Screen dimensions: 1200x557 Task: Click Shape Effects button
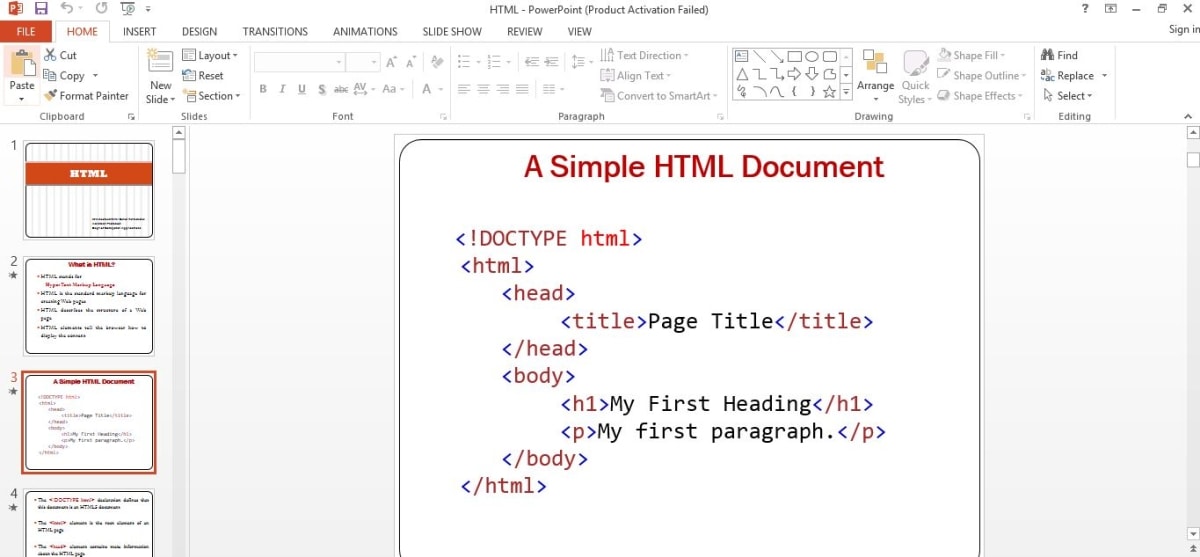tap(979, 96)
